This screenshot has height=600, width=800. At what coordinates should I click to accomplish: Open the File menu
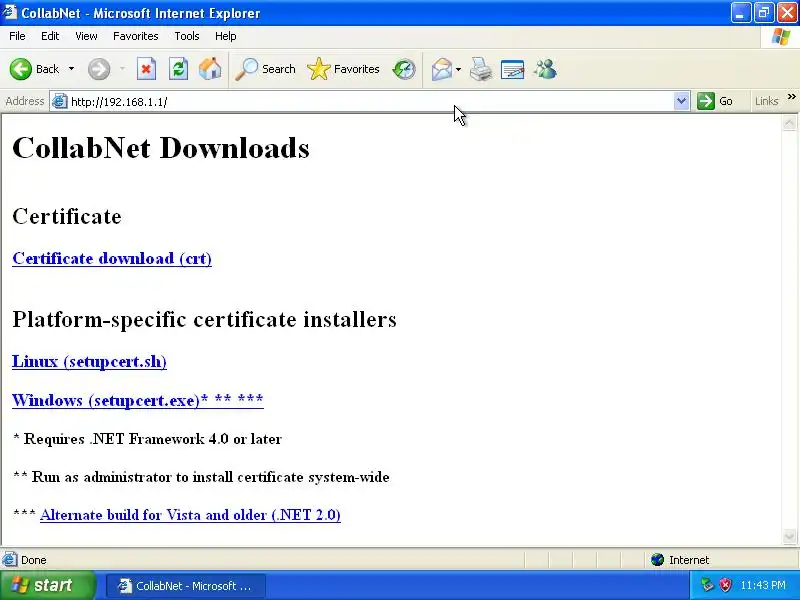click(17, 36)
